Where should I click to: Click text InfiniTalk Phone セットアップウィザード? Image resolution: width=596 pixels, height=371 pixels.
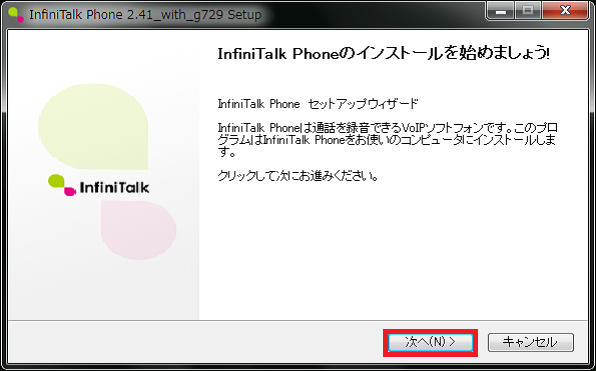tap(318, 104)
